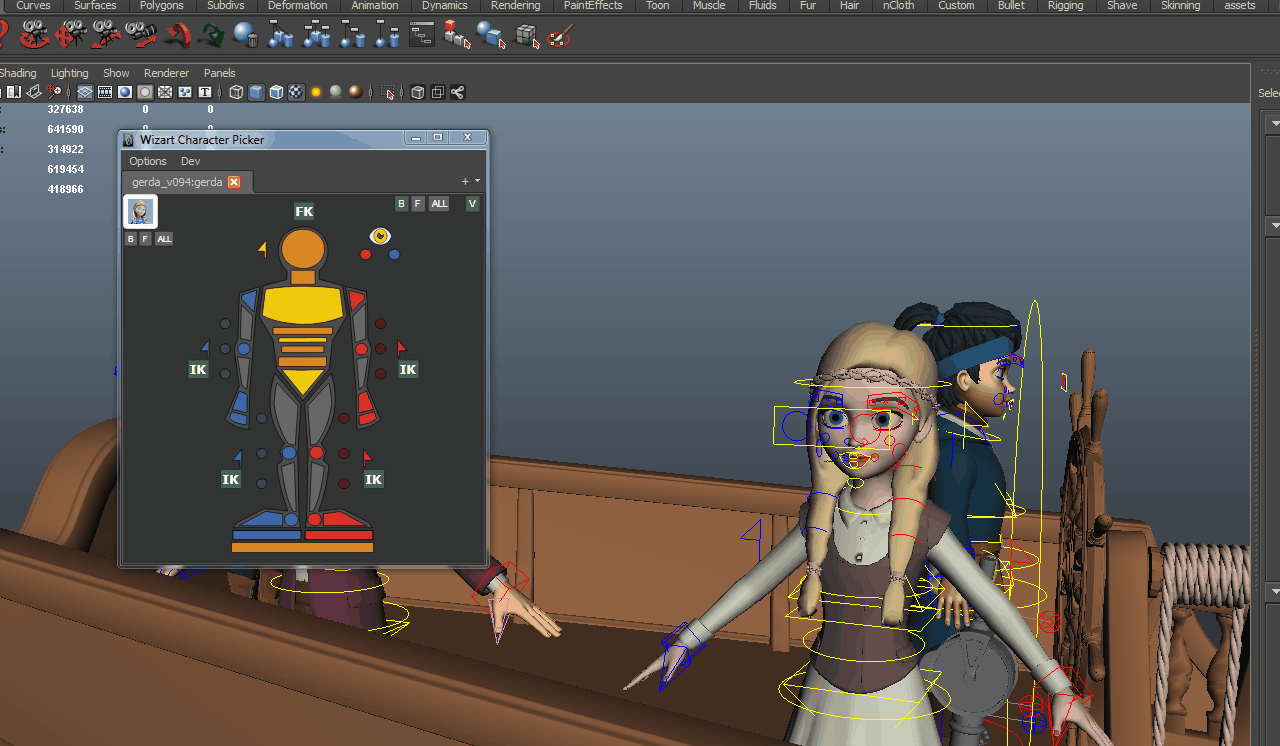
Task: Open the nCloth menu in main menu bar
Action: pos(897,6)
